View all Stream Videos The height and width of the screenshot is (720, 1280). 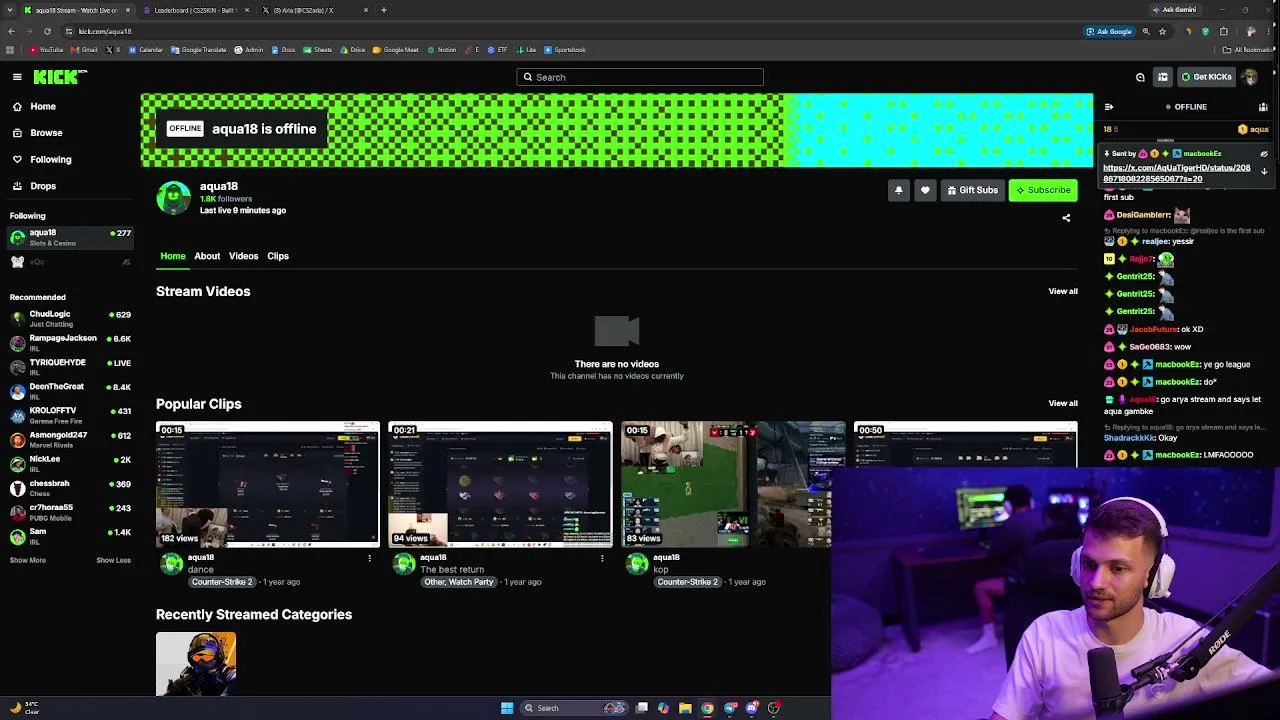coord(1063,291)
